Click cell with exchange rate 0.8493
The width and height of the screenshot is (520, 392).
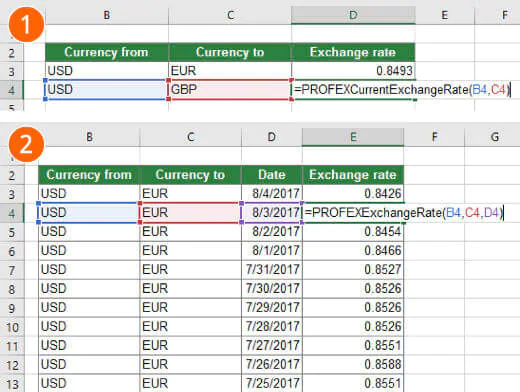click(353, 71)
